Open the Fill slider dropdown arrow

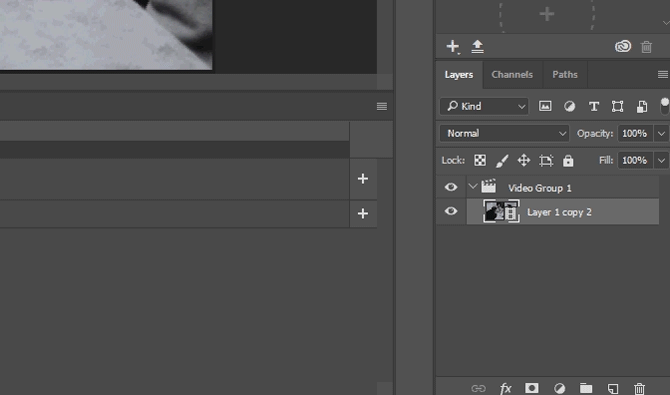[x=661, y=160]
